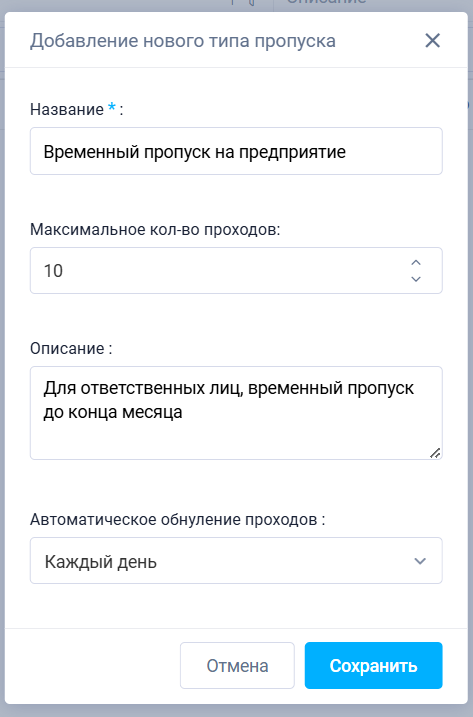Click the blue required asterisk next to Название
Viewport: 473px width, 717px height.
point(112,108)
